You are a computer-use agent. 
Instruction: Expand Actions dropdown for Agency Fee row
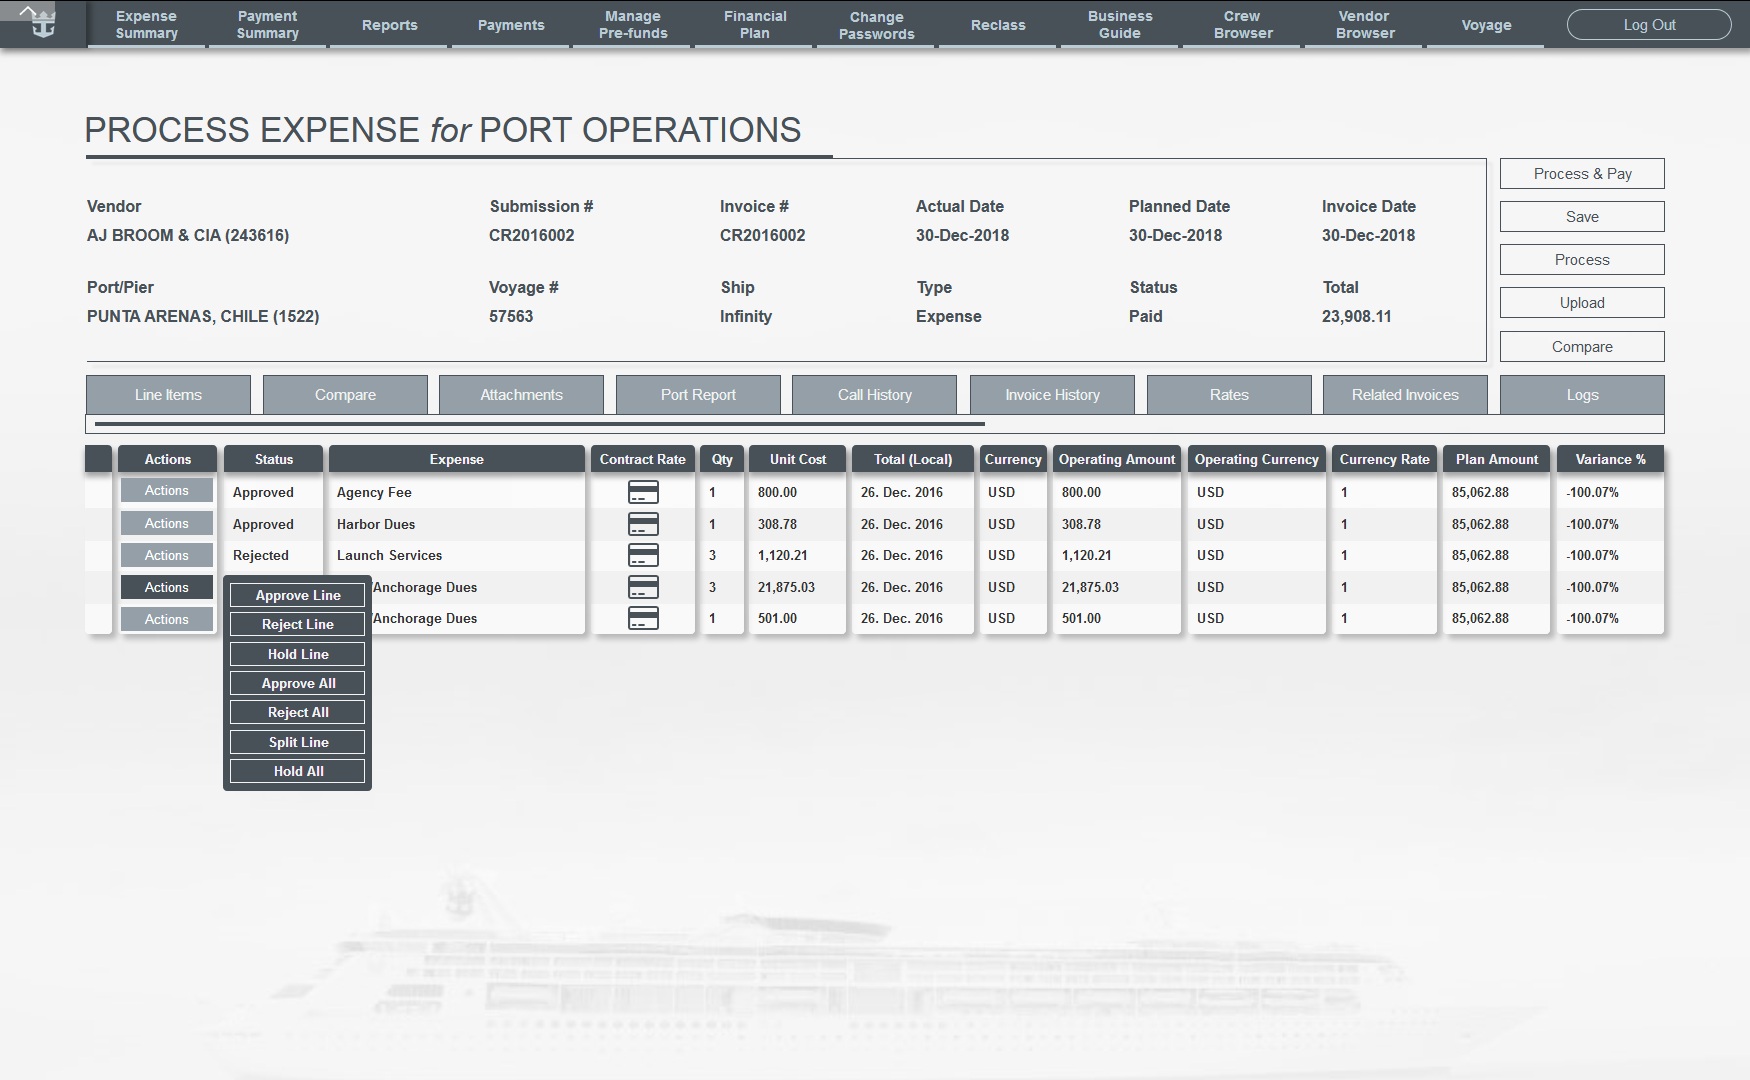coord(167,491)
